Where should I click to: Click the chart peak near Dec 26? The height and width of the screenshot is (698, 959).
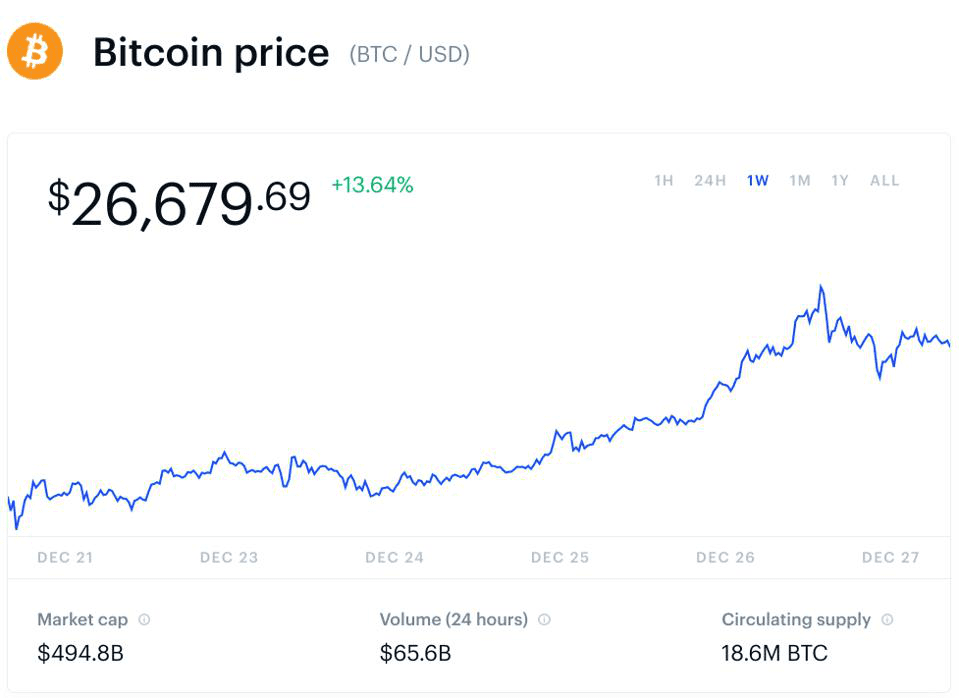pos(821,286)
